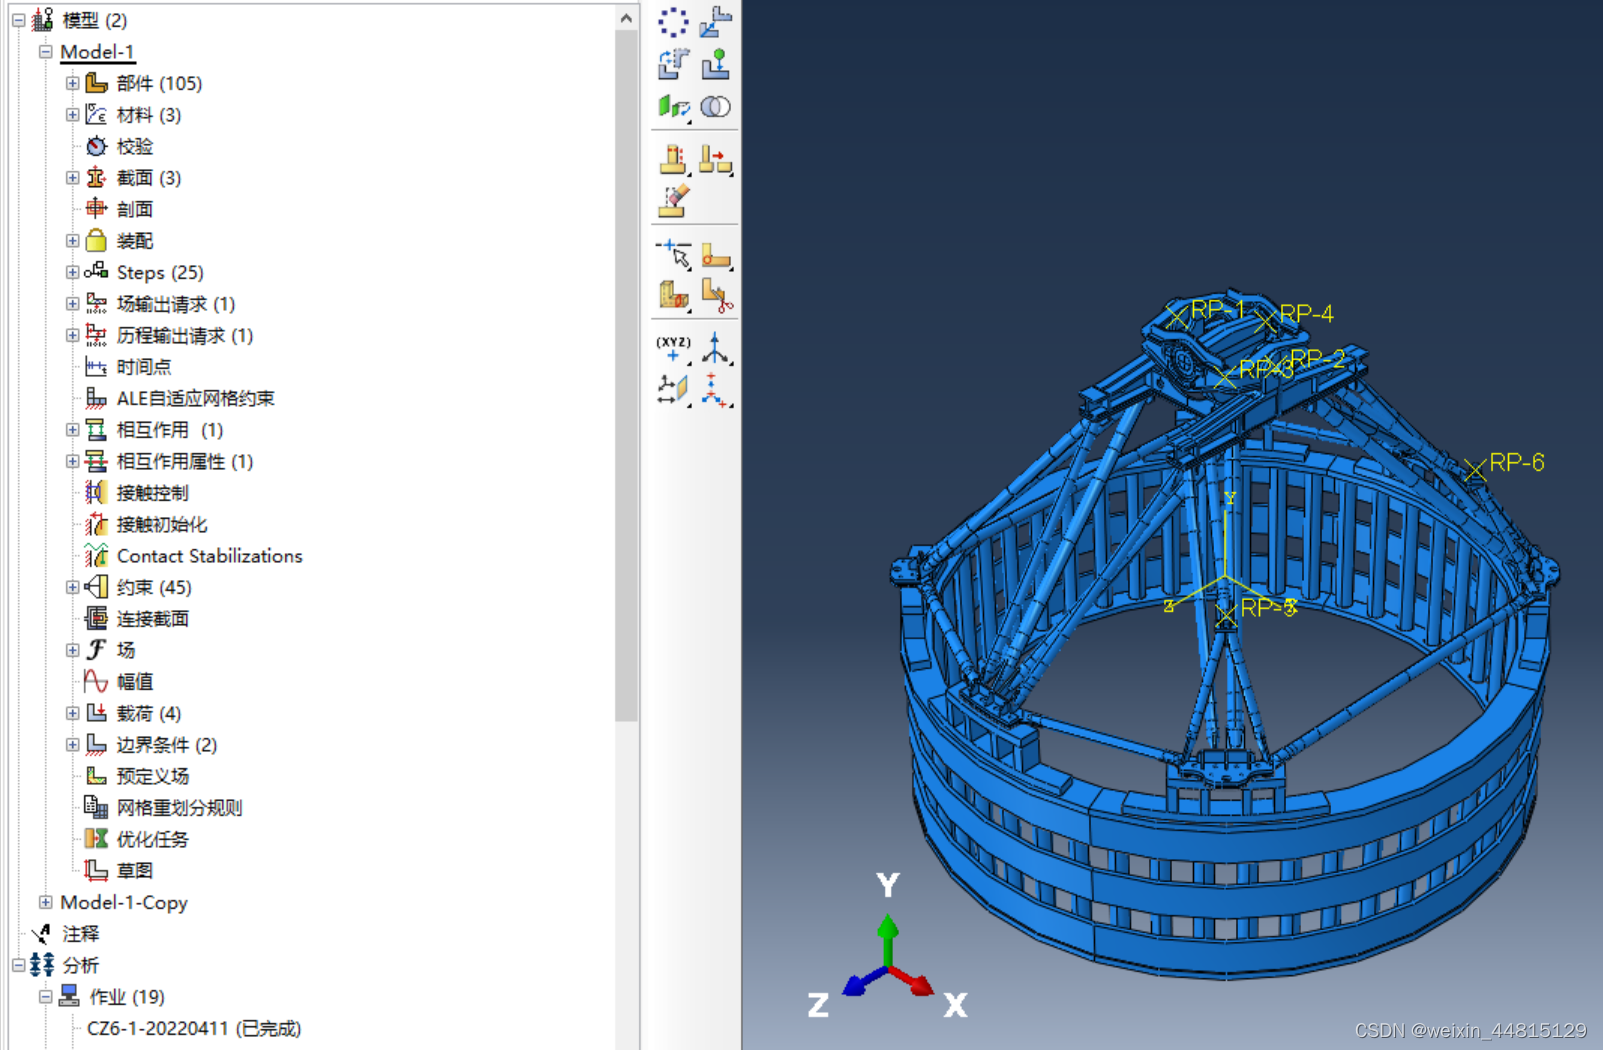
Task: Click the three-arrow datum axis tool
Action: tap(715, 348)
